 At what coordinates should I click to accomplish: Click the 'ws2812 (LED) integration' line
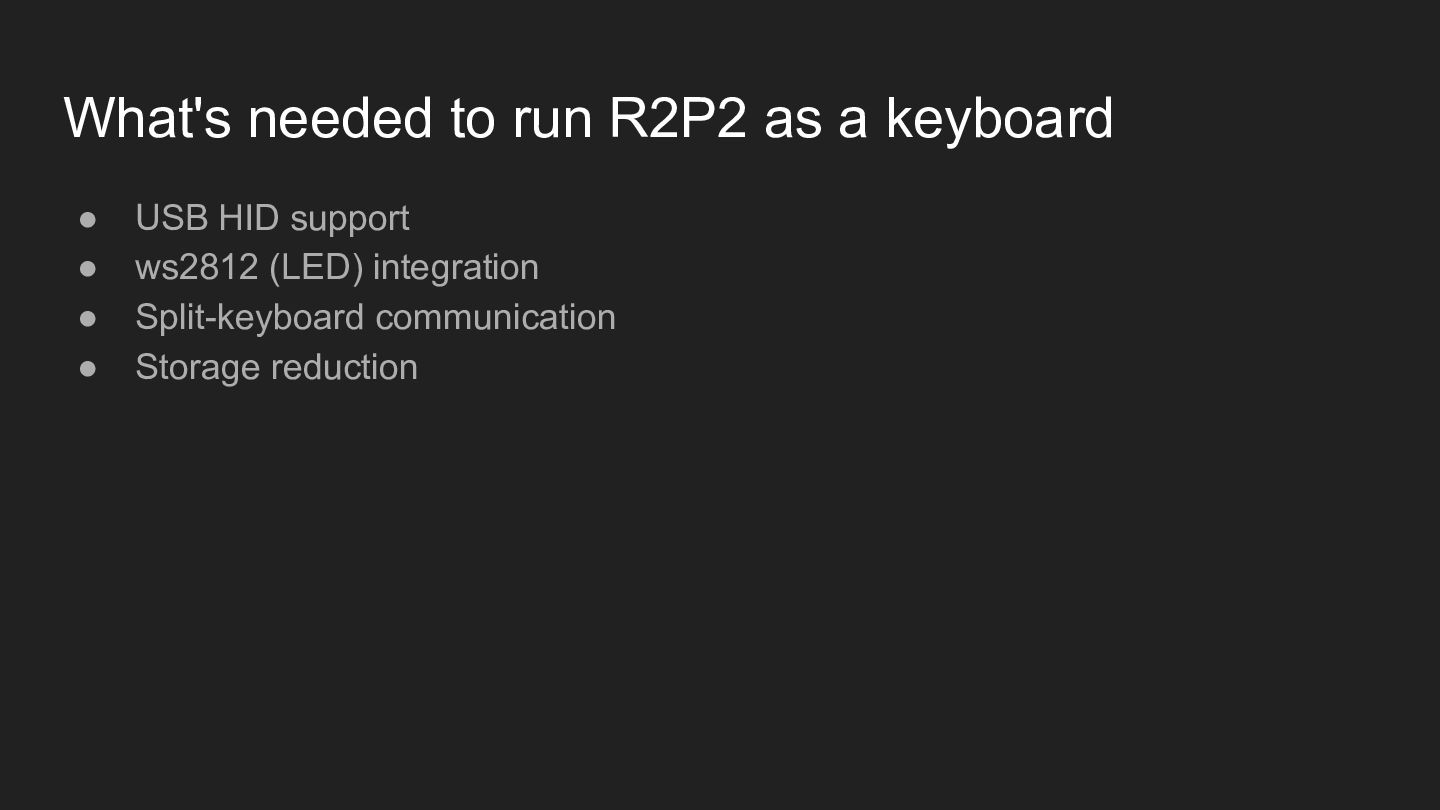(337, 268)
